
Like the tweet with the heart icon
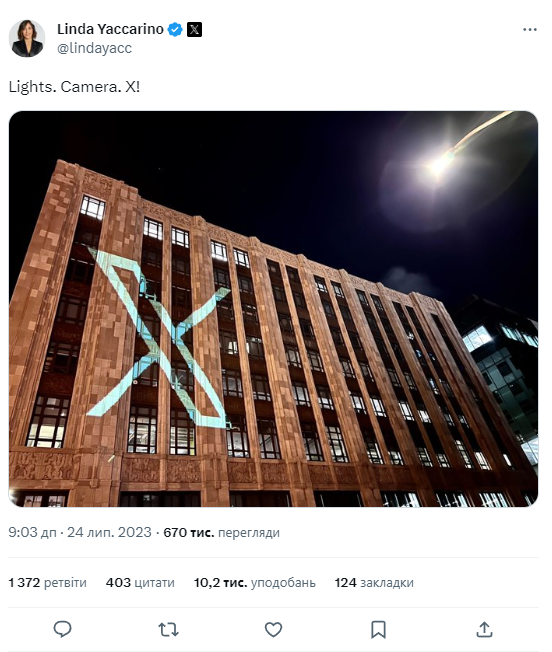[x=273, y=630]
